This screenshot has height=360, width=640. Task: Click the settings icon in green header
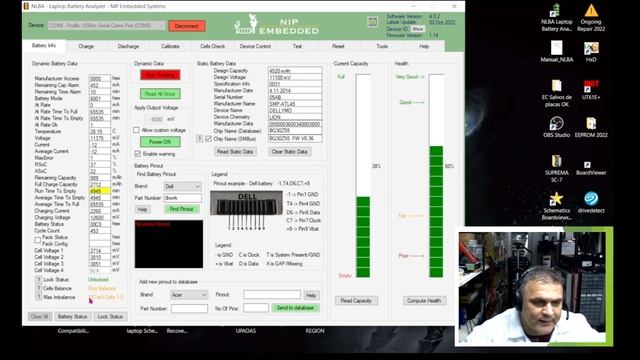click(x=372, y=22)
